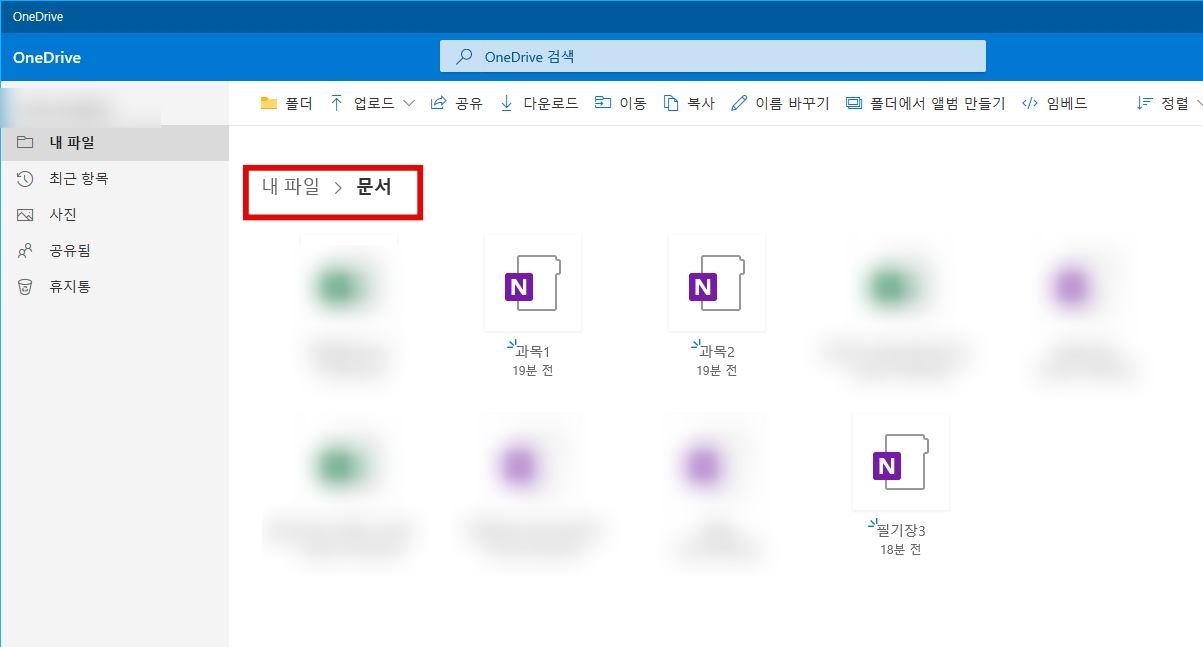Select 공유됨 in the sidebar
Viewport: 1203px width, 647px height.
pyautogui.click(x=114, y=251)
